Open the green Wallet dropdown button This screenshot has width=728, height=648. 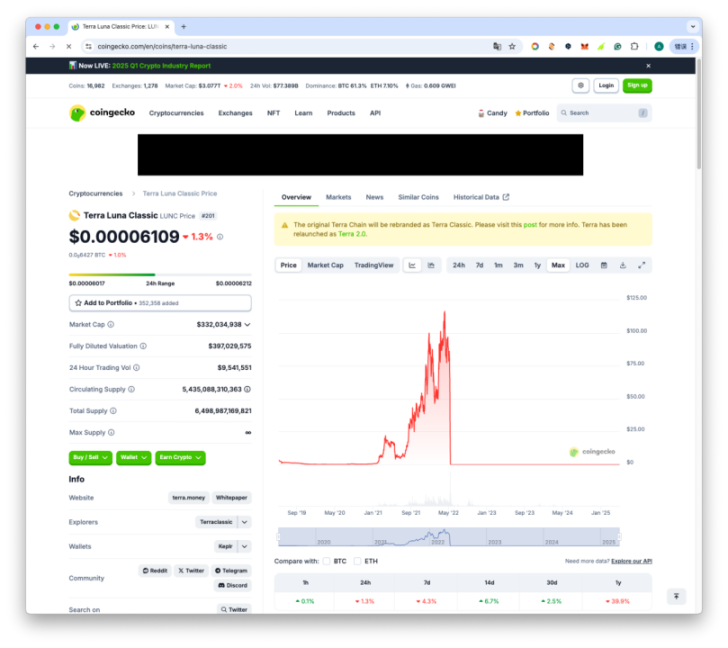(134, 458)
